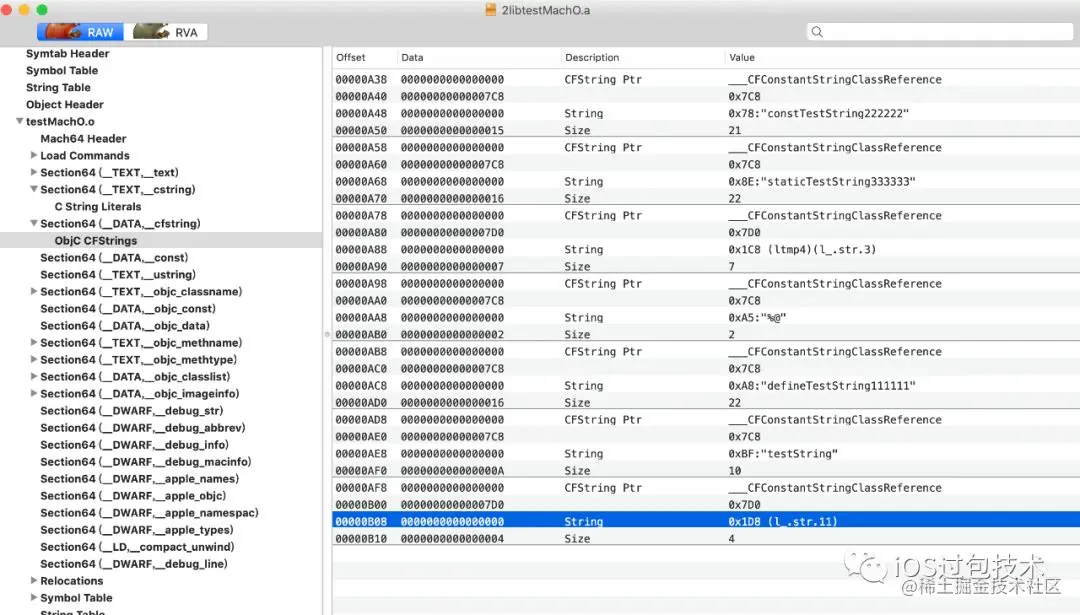Open Section64 (__DWARF,__debug_str)

(132, 410)
